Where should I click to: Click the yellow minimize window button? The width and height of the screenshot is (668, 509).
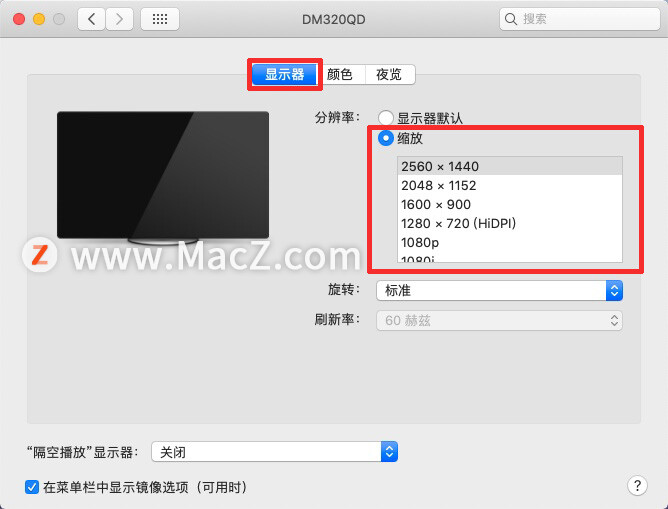[x=39, y=19]
